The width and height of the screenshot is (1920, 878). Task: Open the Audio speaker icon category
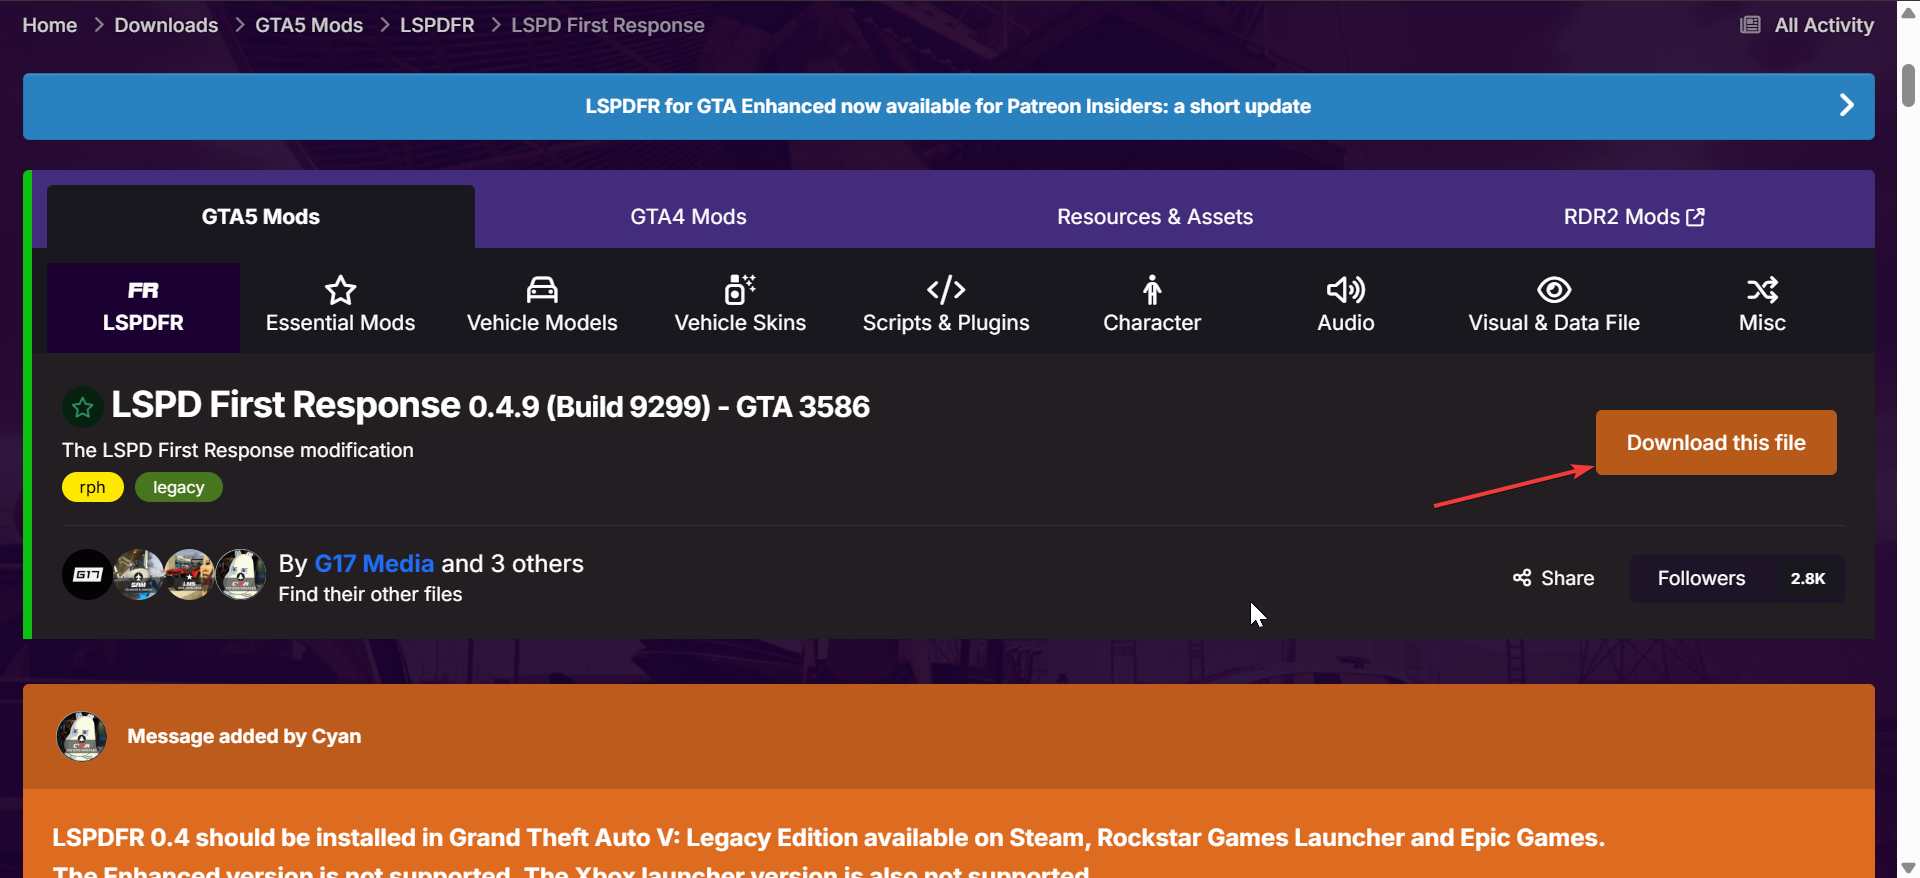(x=1346, y=290)
